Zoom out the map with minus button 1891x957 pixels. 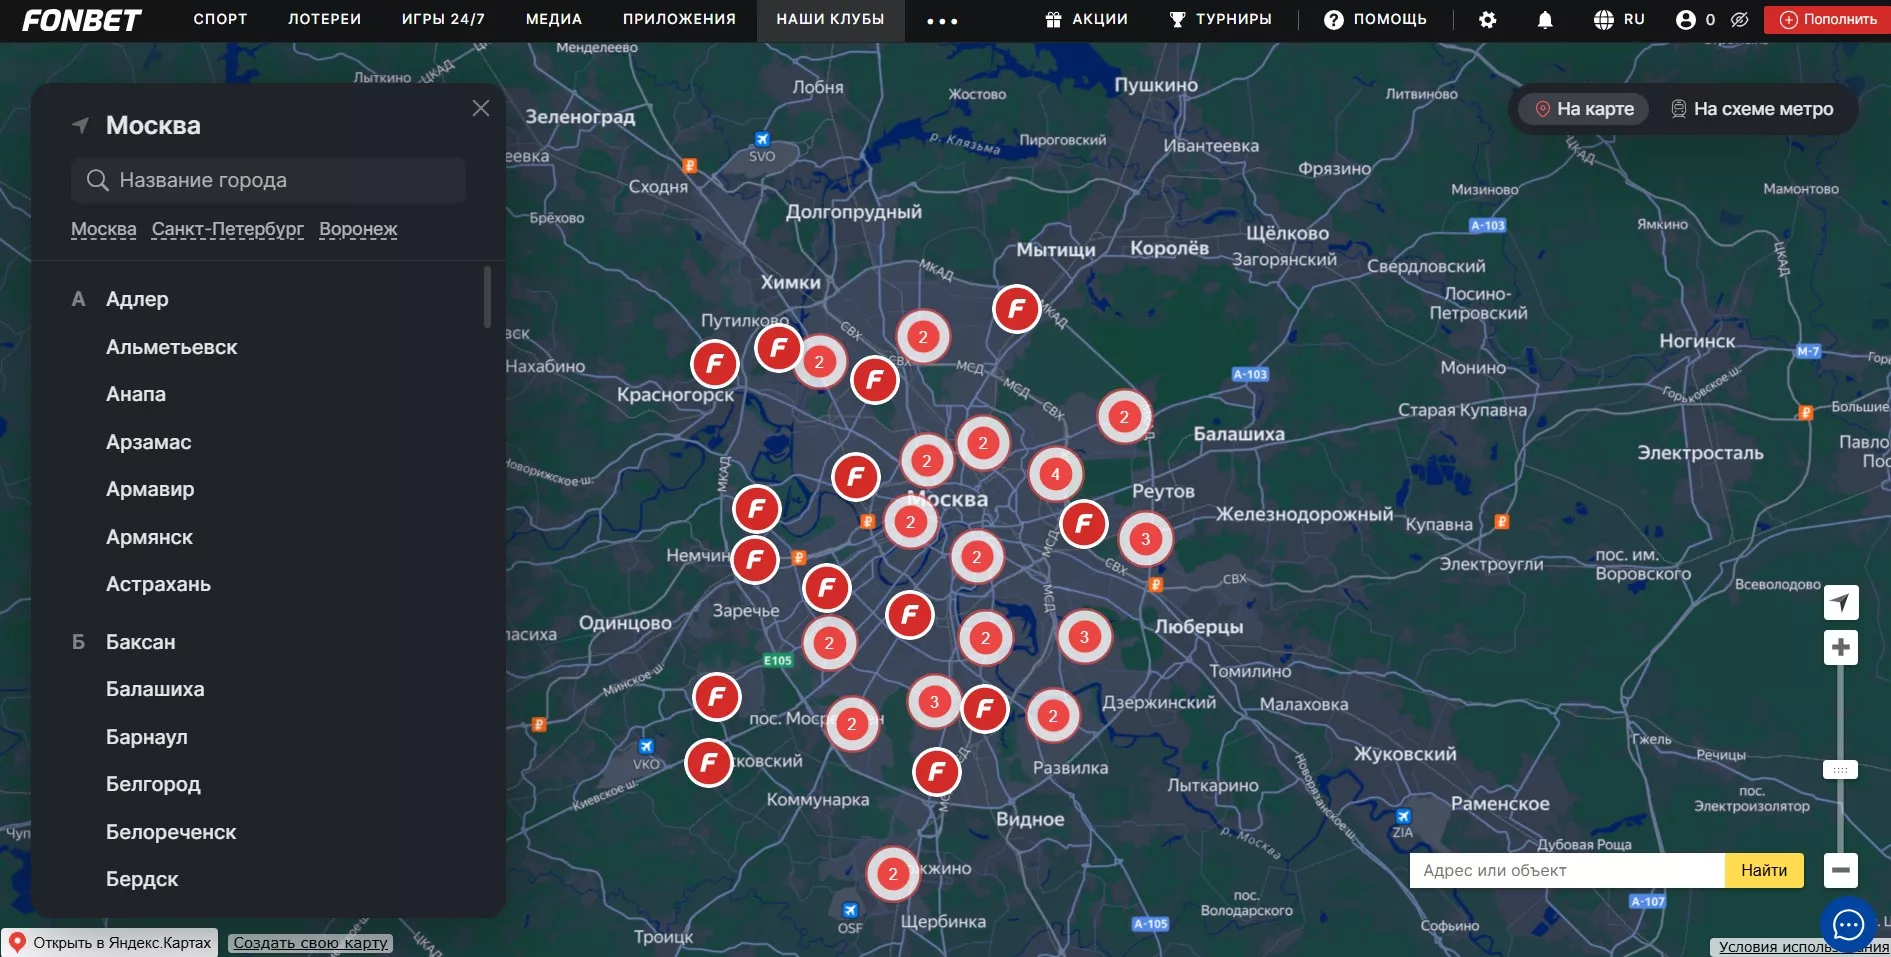click(x=1840, y=870)
